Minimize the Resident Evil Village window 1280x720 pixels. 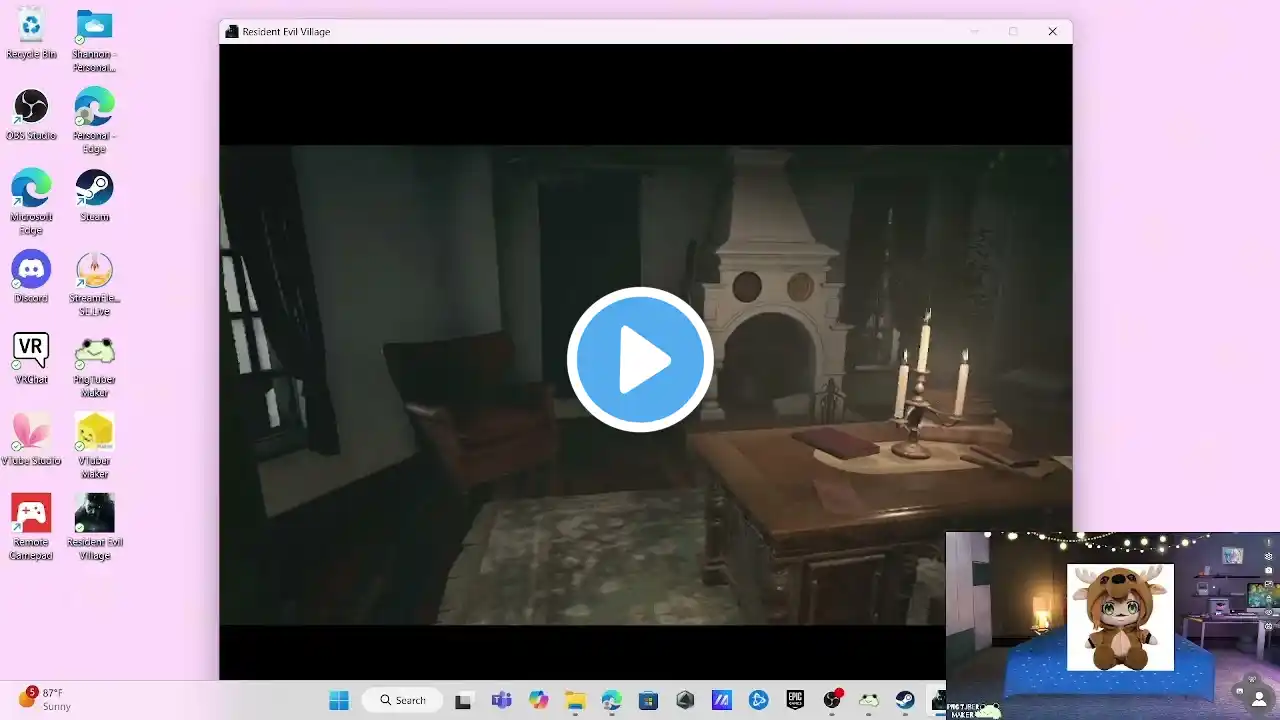[x=974, y=31]
